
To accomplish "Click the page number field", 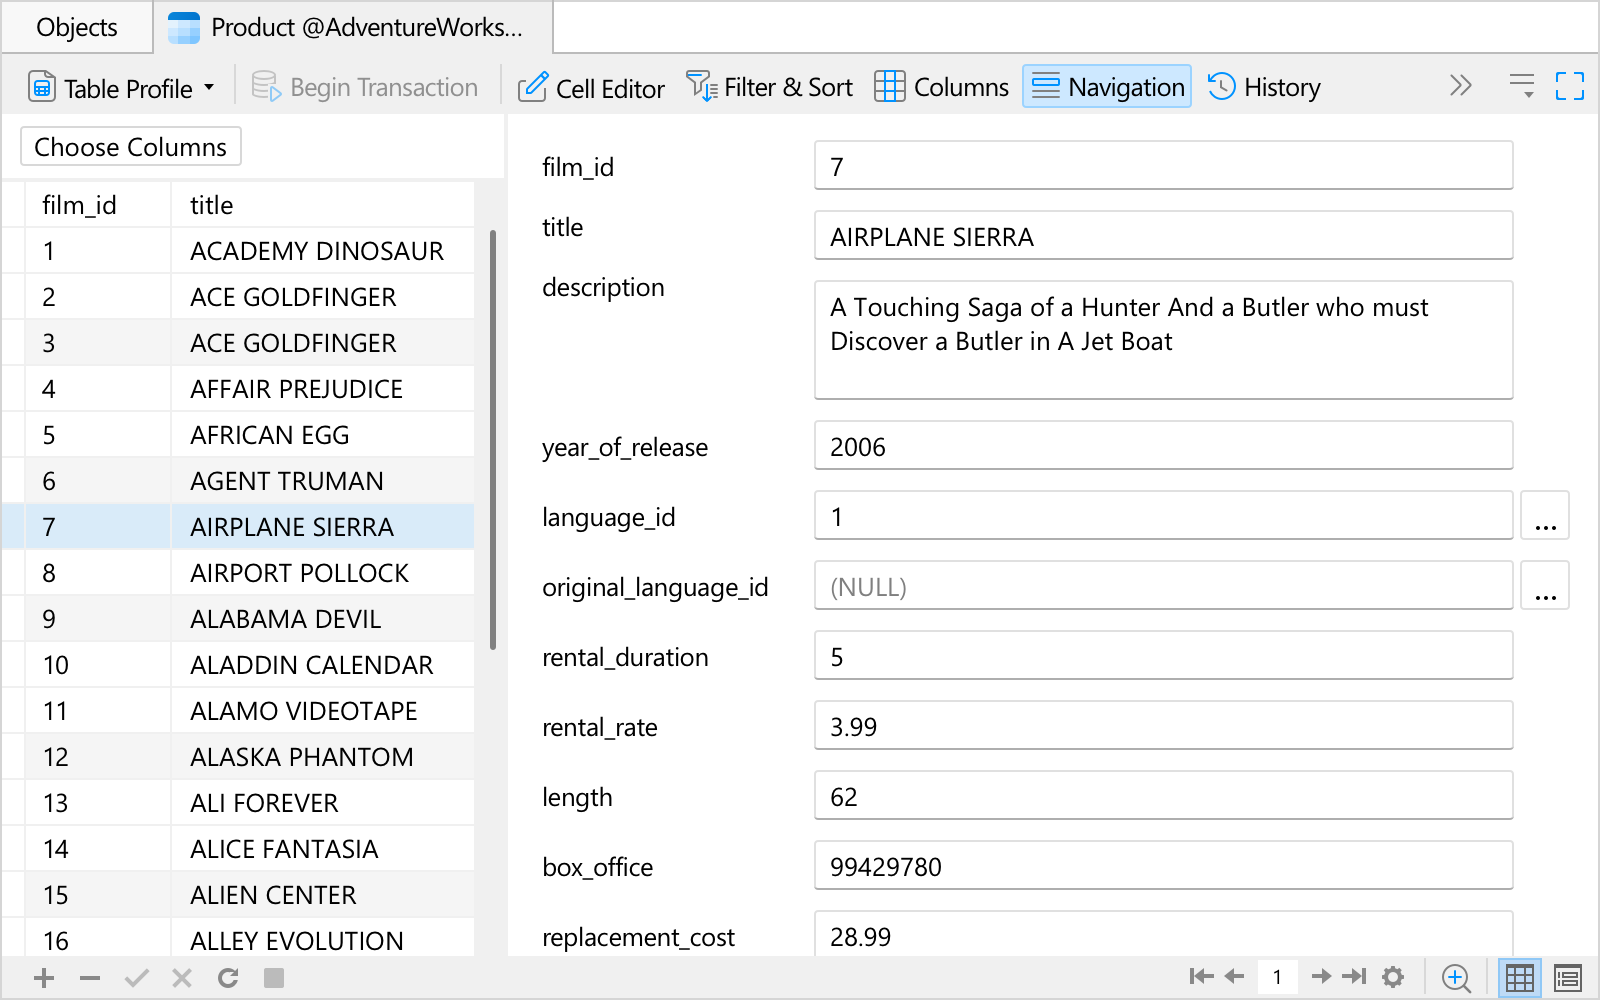I will [x=1277, y=977].
